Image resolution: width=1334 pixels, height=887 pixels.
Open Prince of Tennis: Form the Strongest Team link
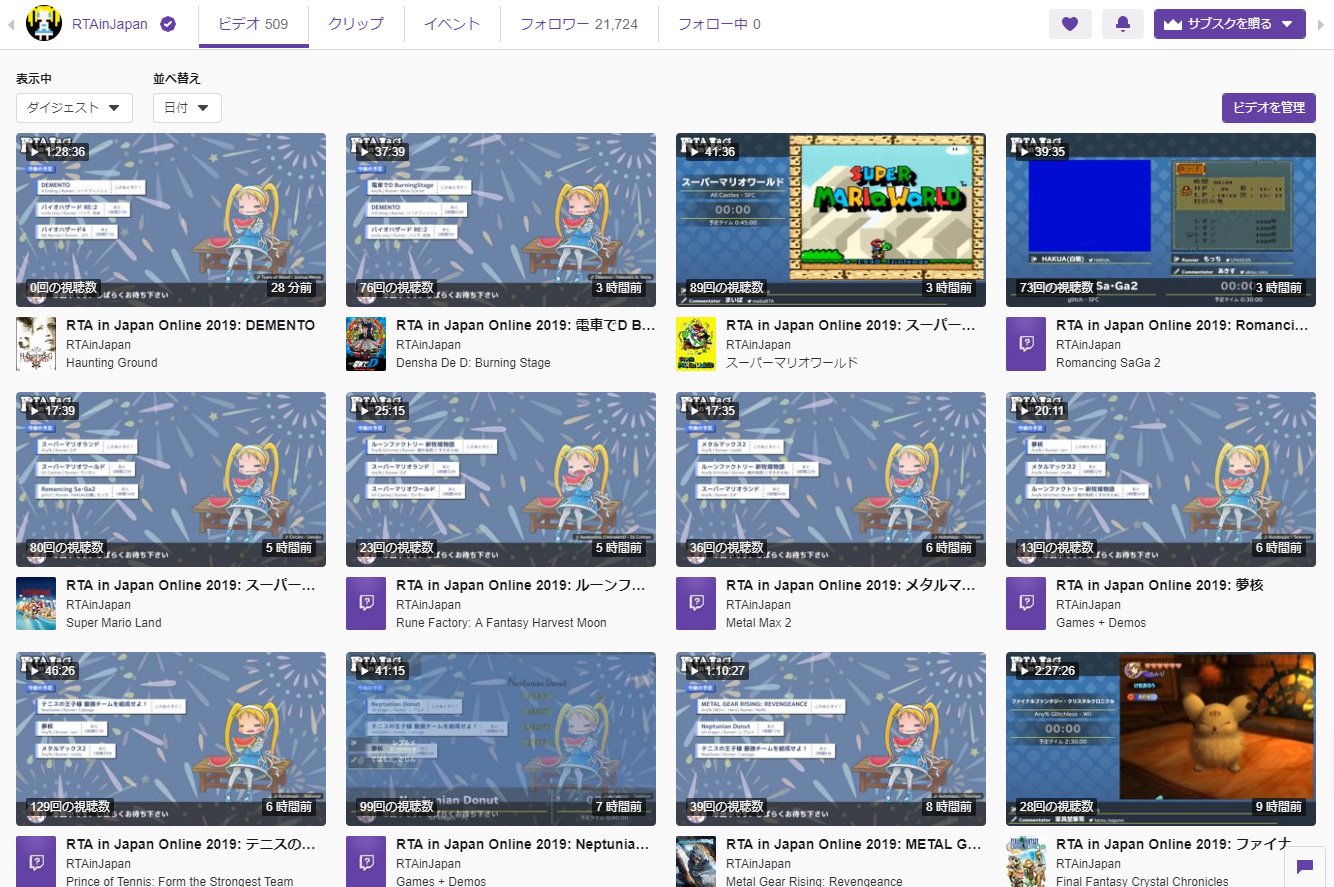[180, 881]
